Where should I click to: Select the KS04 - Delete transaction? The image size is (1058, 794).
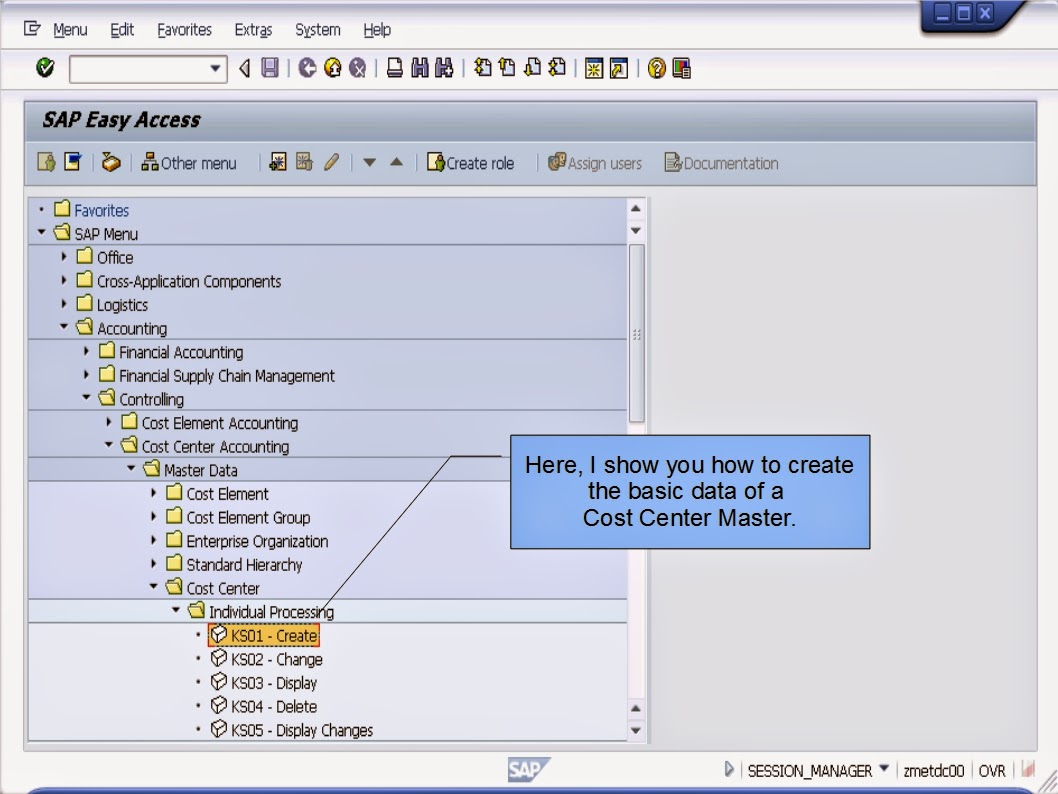pyautogui.click(x=264, y=706)
